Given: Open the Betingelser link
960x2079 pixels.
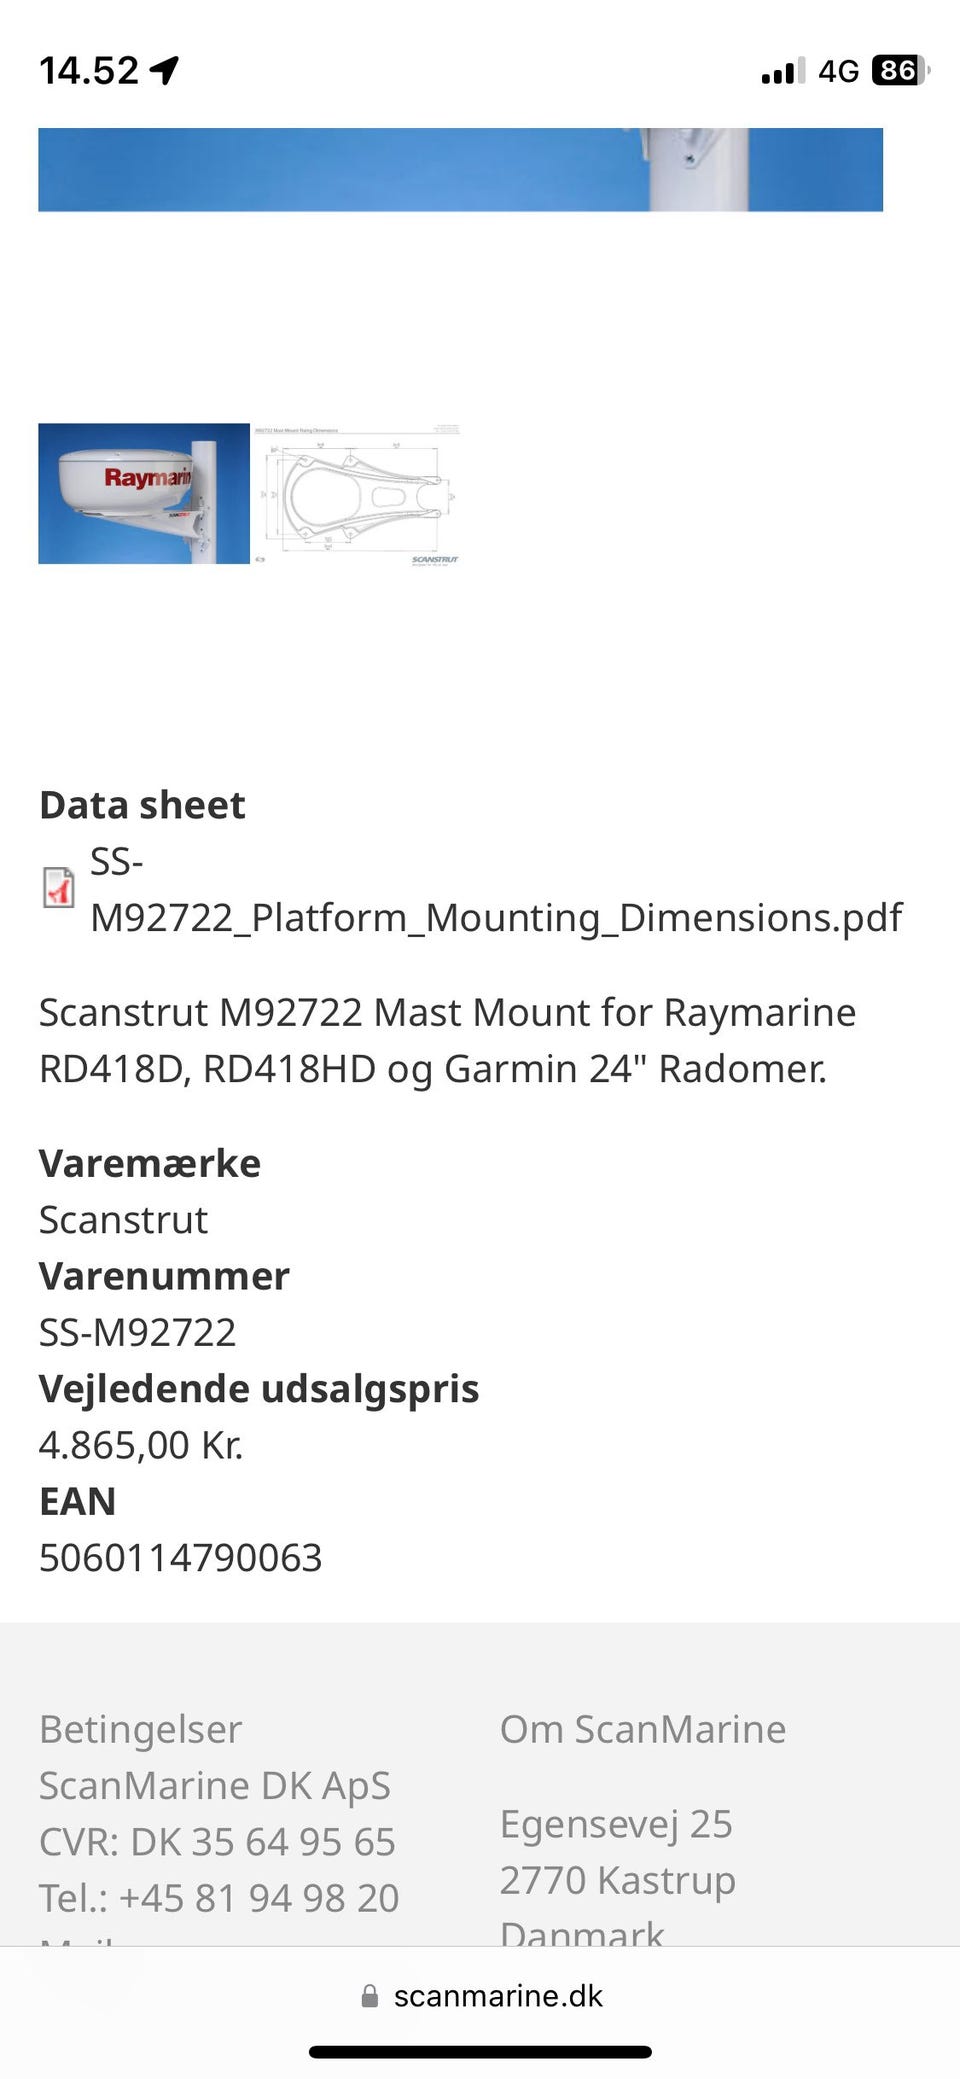Looking at the screenshot, I should [140, 1729].
